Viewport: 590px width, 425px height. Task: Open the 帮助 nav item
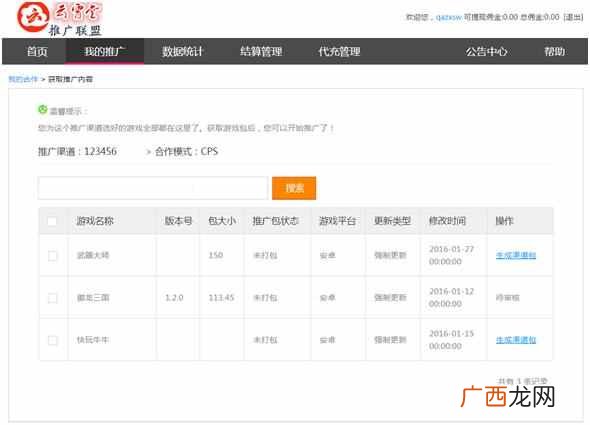555,52
